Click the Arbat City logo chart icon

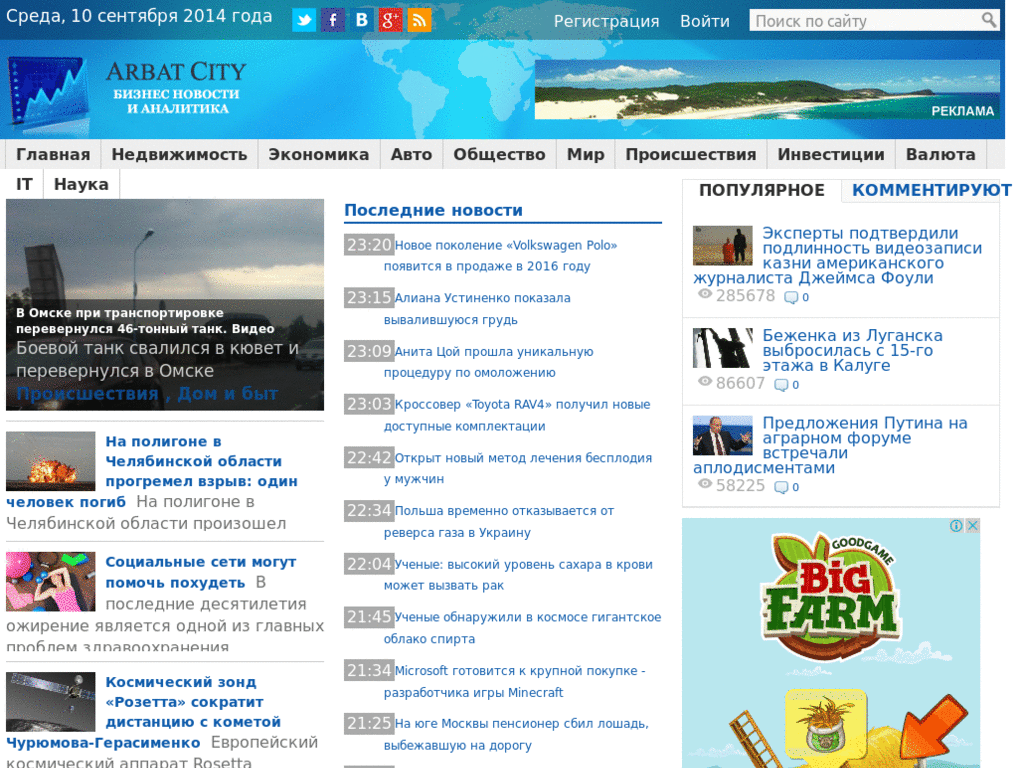click(49, 93)
